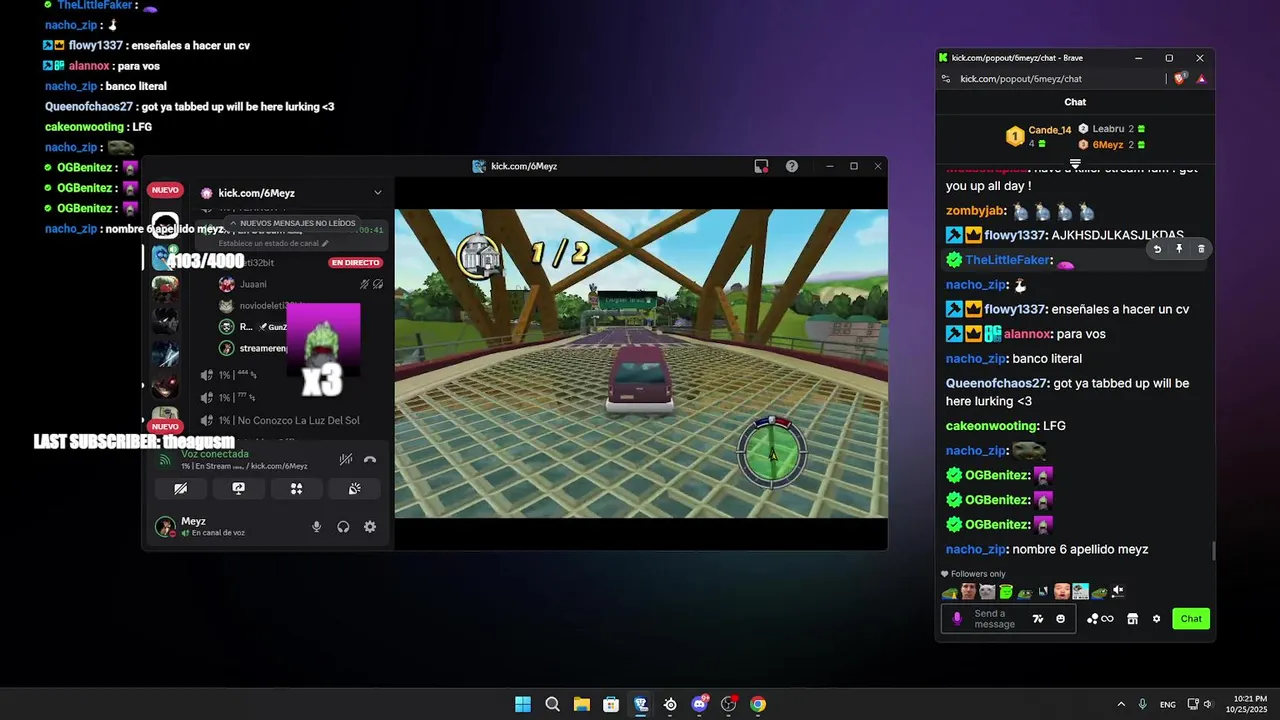Open site settings icon in Brave address bar
Viewport: 1280px width, 720px height.
click(946, 79)
